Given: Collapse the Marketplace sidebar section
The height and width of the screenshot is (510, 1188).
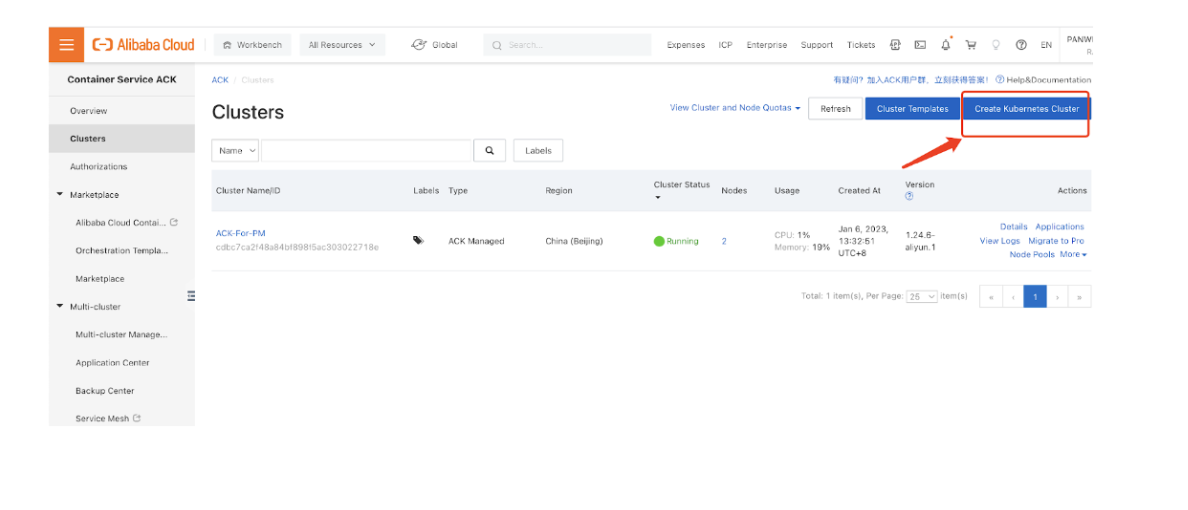Looking at the screenshot, I should coord(60,195).
